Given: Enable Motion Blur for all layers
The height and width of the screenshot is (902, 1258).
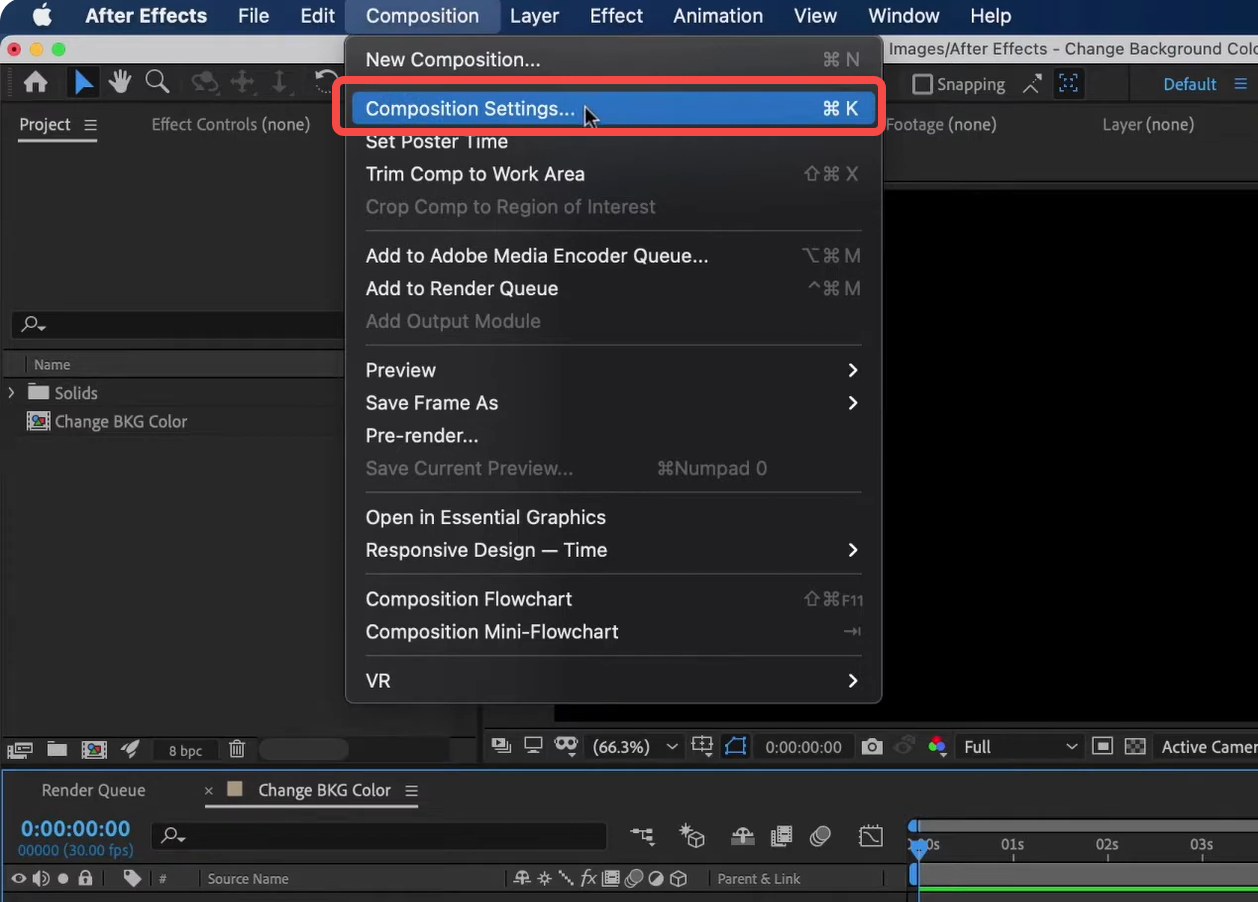Looking at the screenshot, I should (820, 837).
